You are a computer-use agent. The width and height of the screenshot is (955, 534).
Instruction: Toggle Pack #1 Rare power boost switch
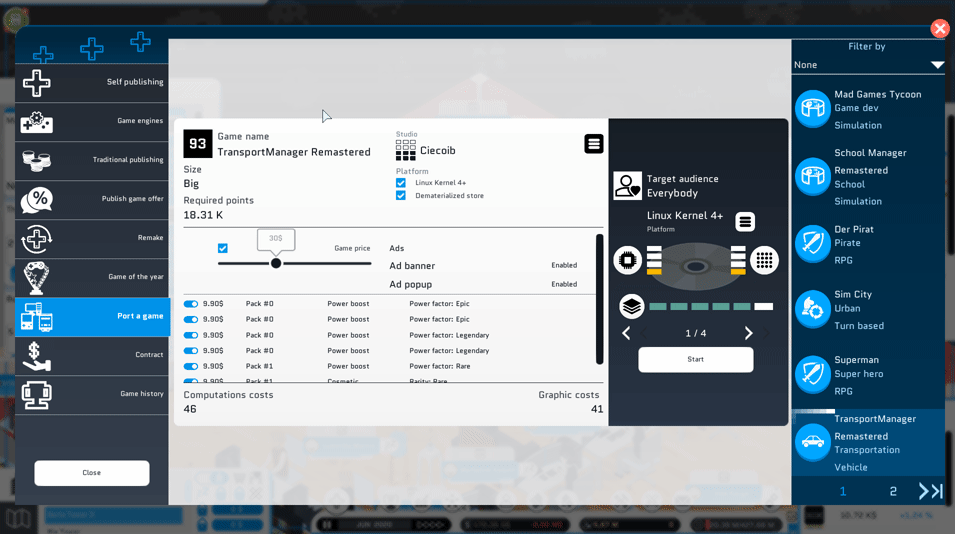click(x=191, y=367)
